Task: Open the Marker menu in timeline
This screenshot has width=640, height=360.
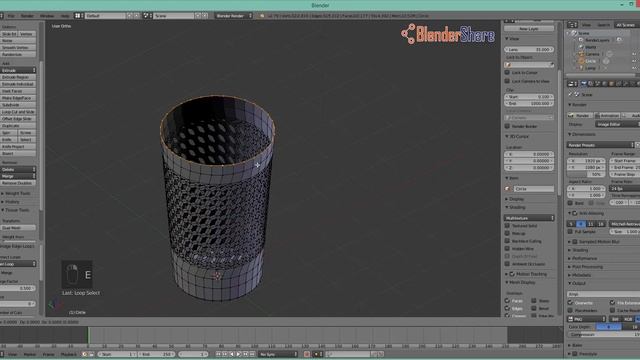Action: tap(30, 354)
